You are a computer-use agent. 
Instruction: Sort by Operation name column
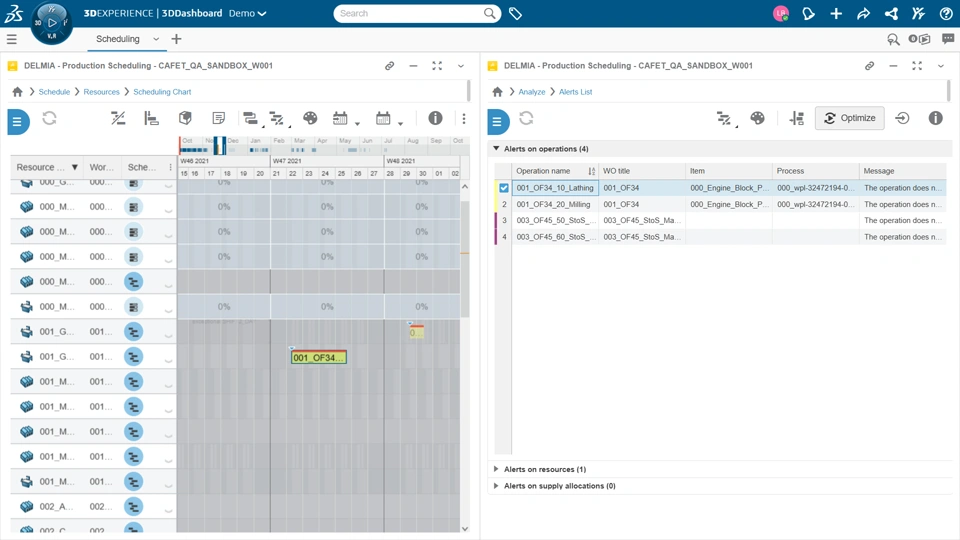(x=555, y=171)
